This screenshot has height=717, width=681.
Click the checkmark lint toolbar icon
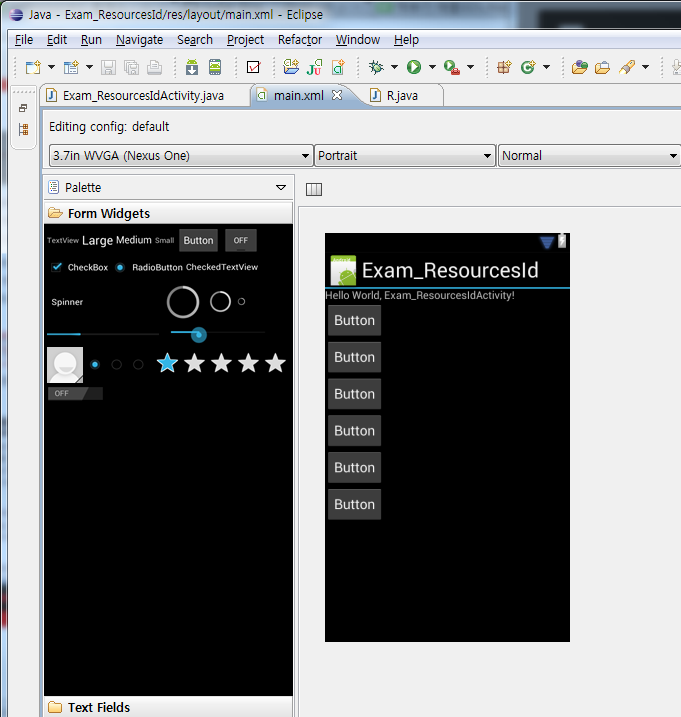[253, 68]
